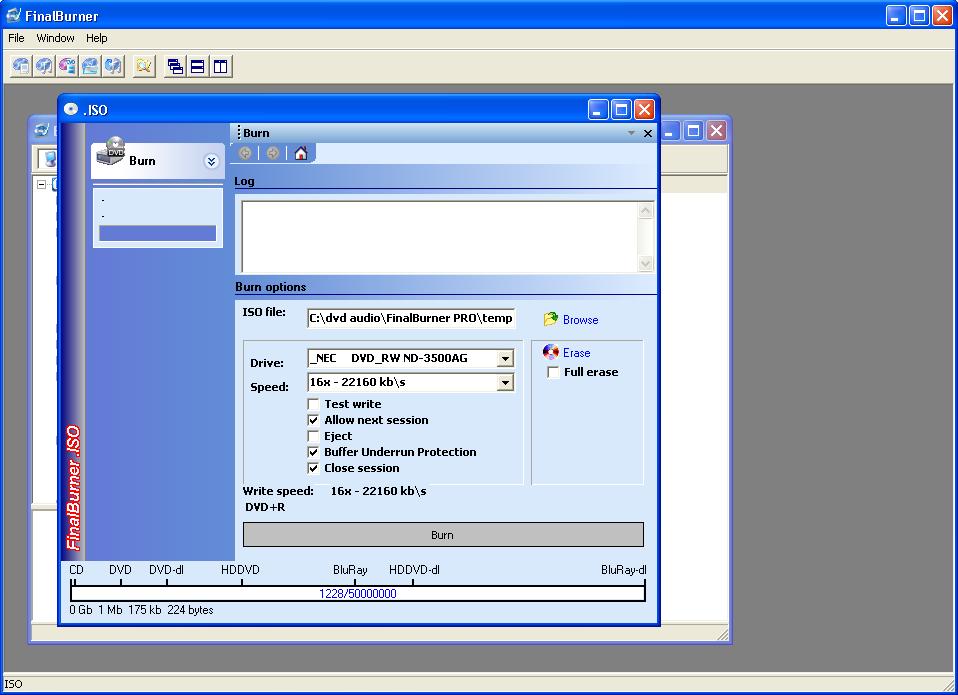Image resolution: width=958 pixels, height=695 pixels.
Task: Close the background child window
Action: click(716, 131)
